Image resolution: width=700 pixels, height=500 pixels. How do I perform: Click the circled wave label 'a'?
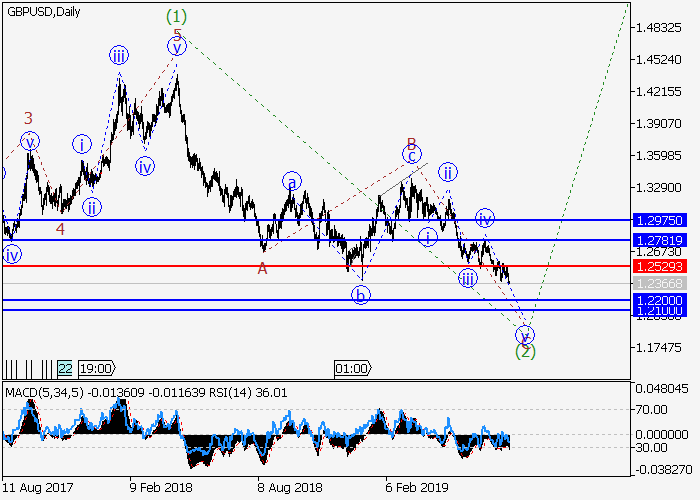point(292,181)
